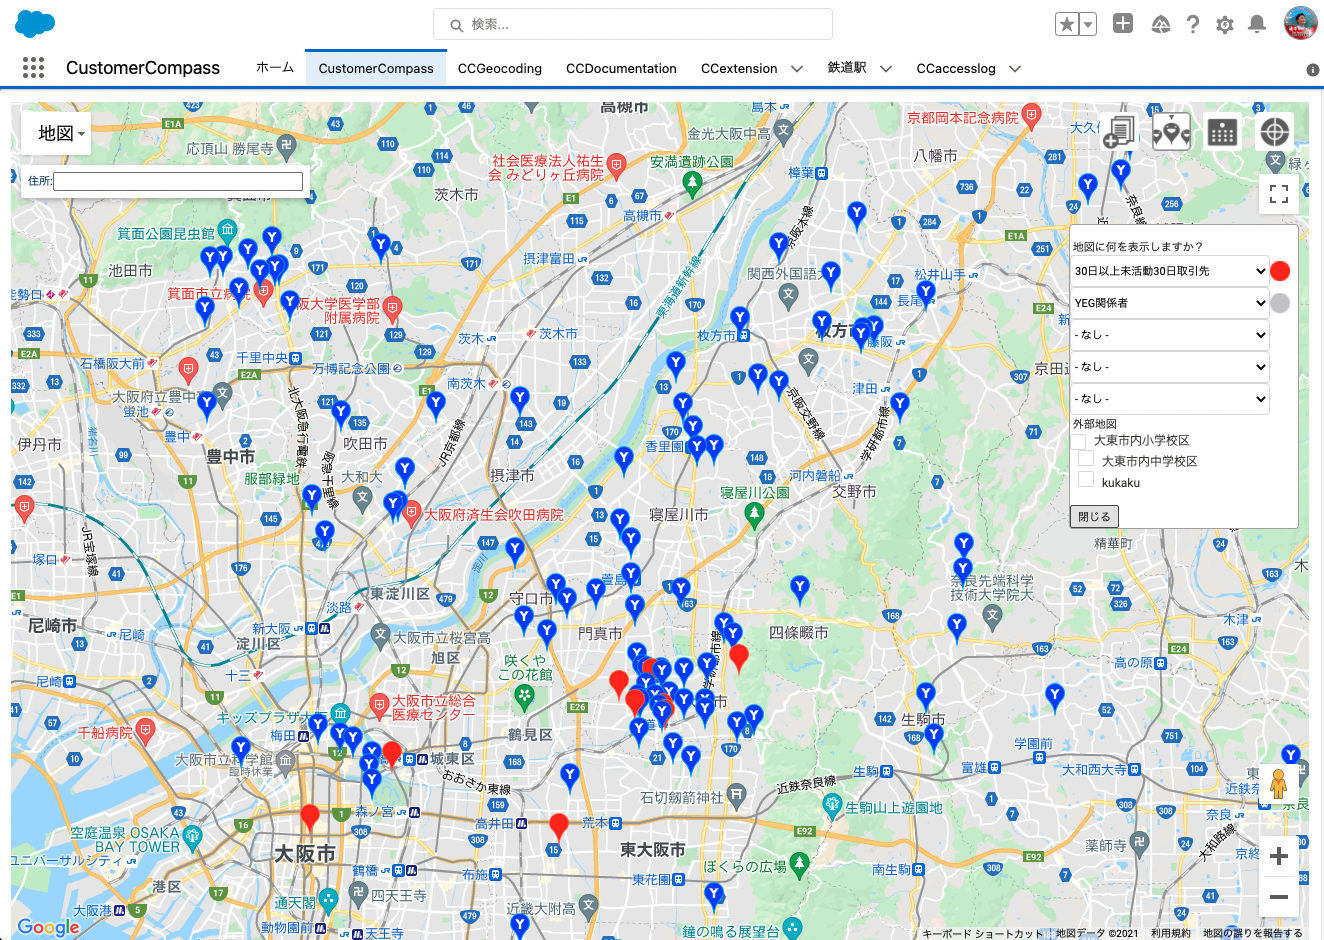Toggle map fullscreen view
The image size is (1324, 940).
[1279, 194]
